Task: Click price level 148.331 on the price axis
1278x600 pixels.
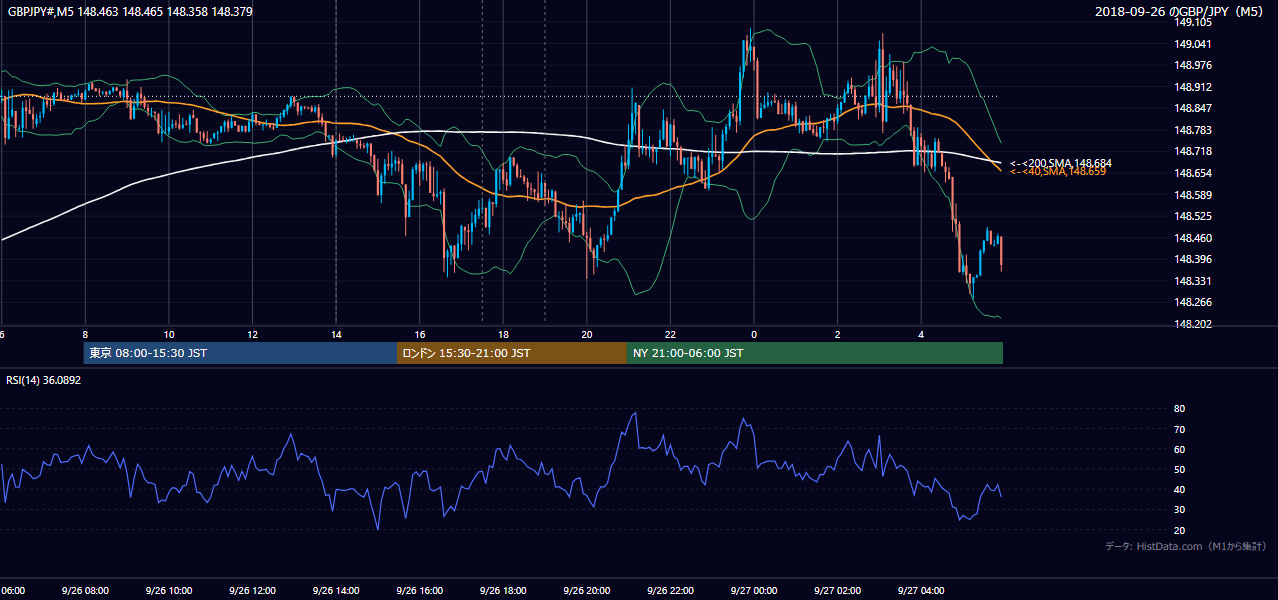Action: click(1193, 281)
